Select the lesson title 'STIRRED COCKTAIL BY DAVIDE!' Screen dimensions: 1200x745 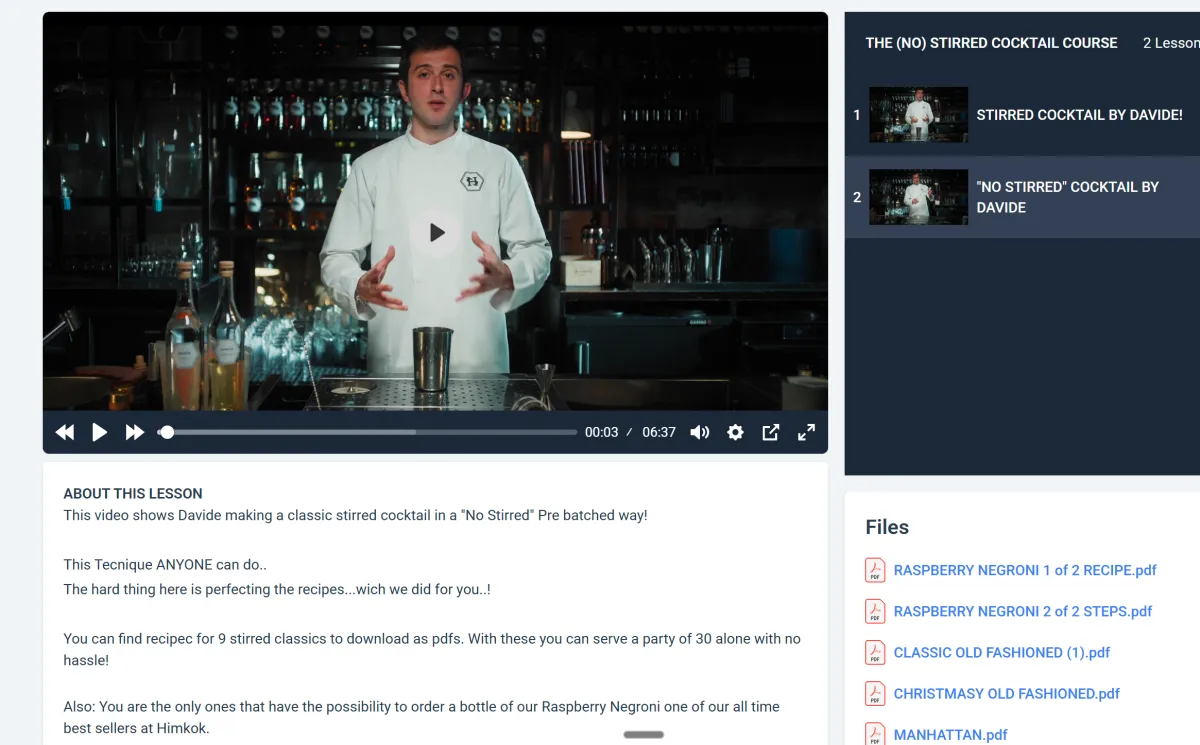point(1079,115)
